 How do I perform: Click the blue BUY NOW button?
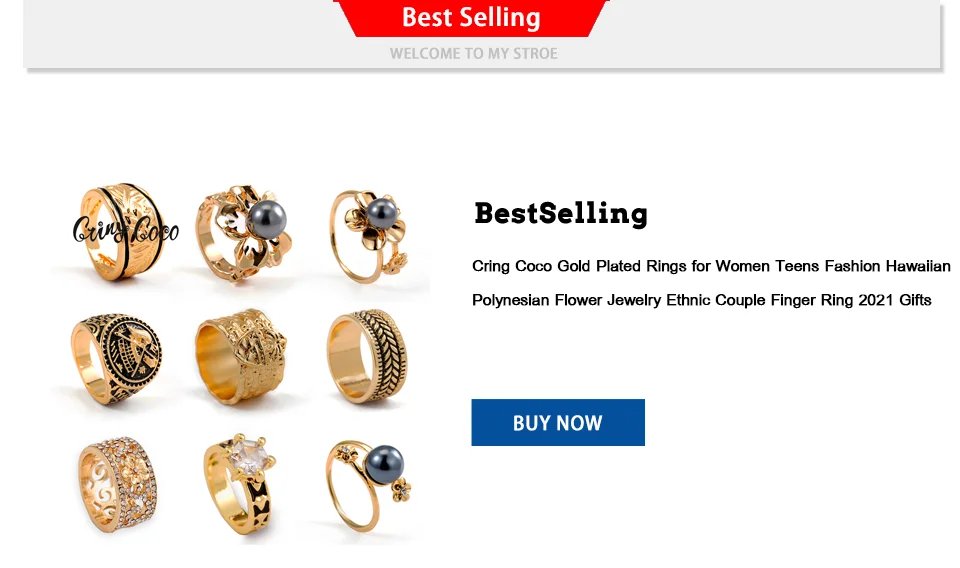[558, 422]
